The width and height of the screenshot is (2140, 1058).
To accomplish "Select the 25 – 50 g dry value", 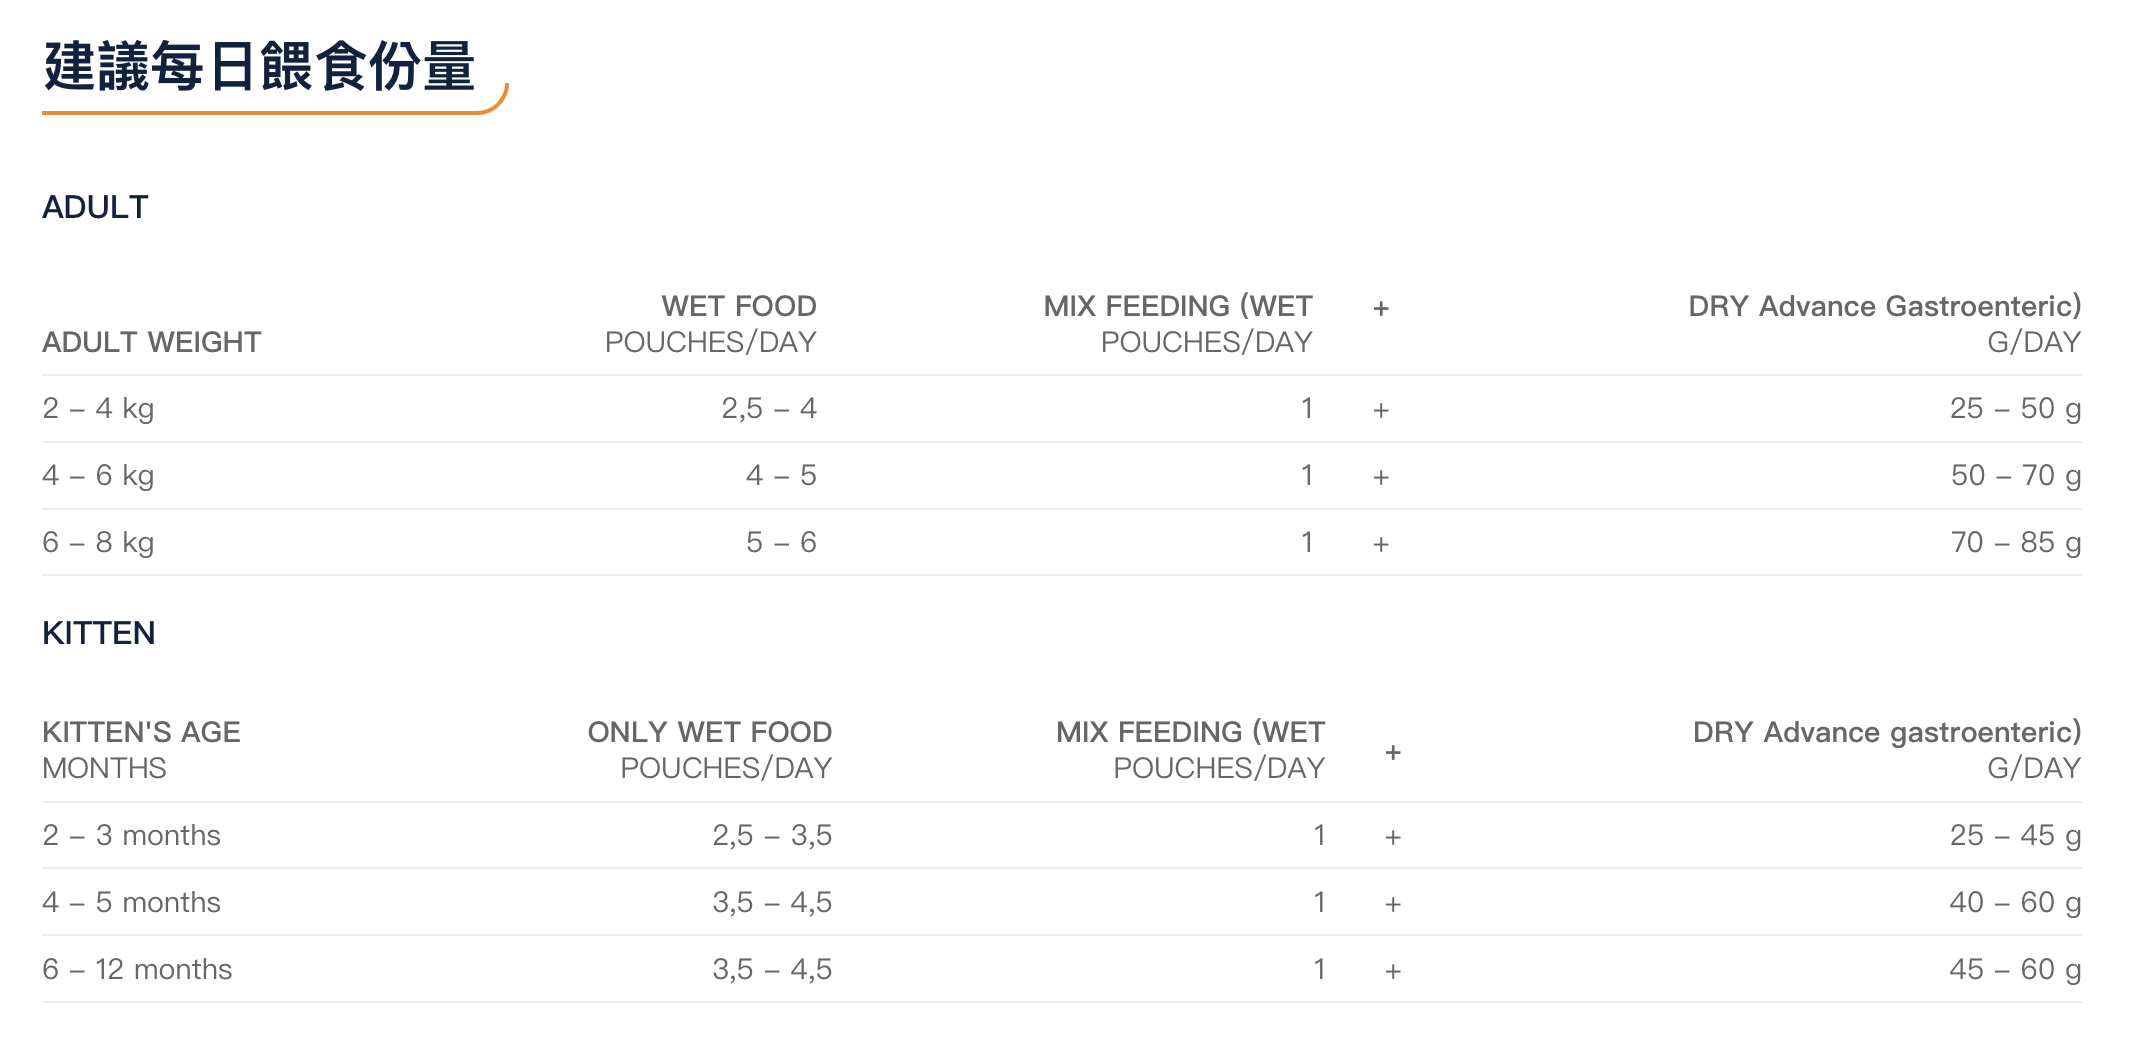I will [2014, 408].
